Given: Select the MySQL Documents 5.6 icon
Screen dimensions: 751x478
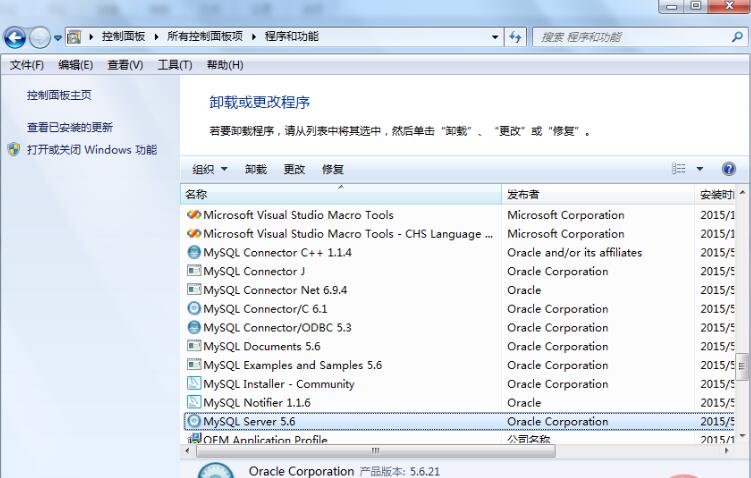Looking at the screenshot, I should coord(194,346).
